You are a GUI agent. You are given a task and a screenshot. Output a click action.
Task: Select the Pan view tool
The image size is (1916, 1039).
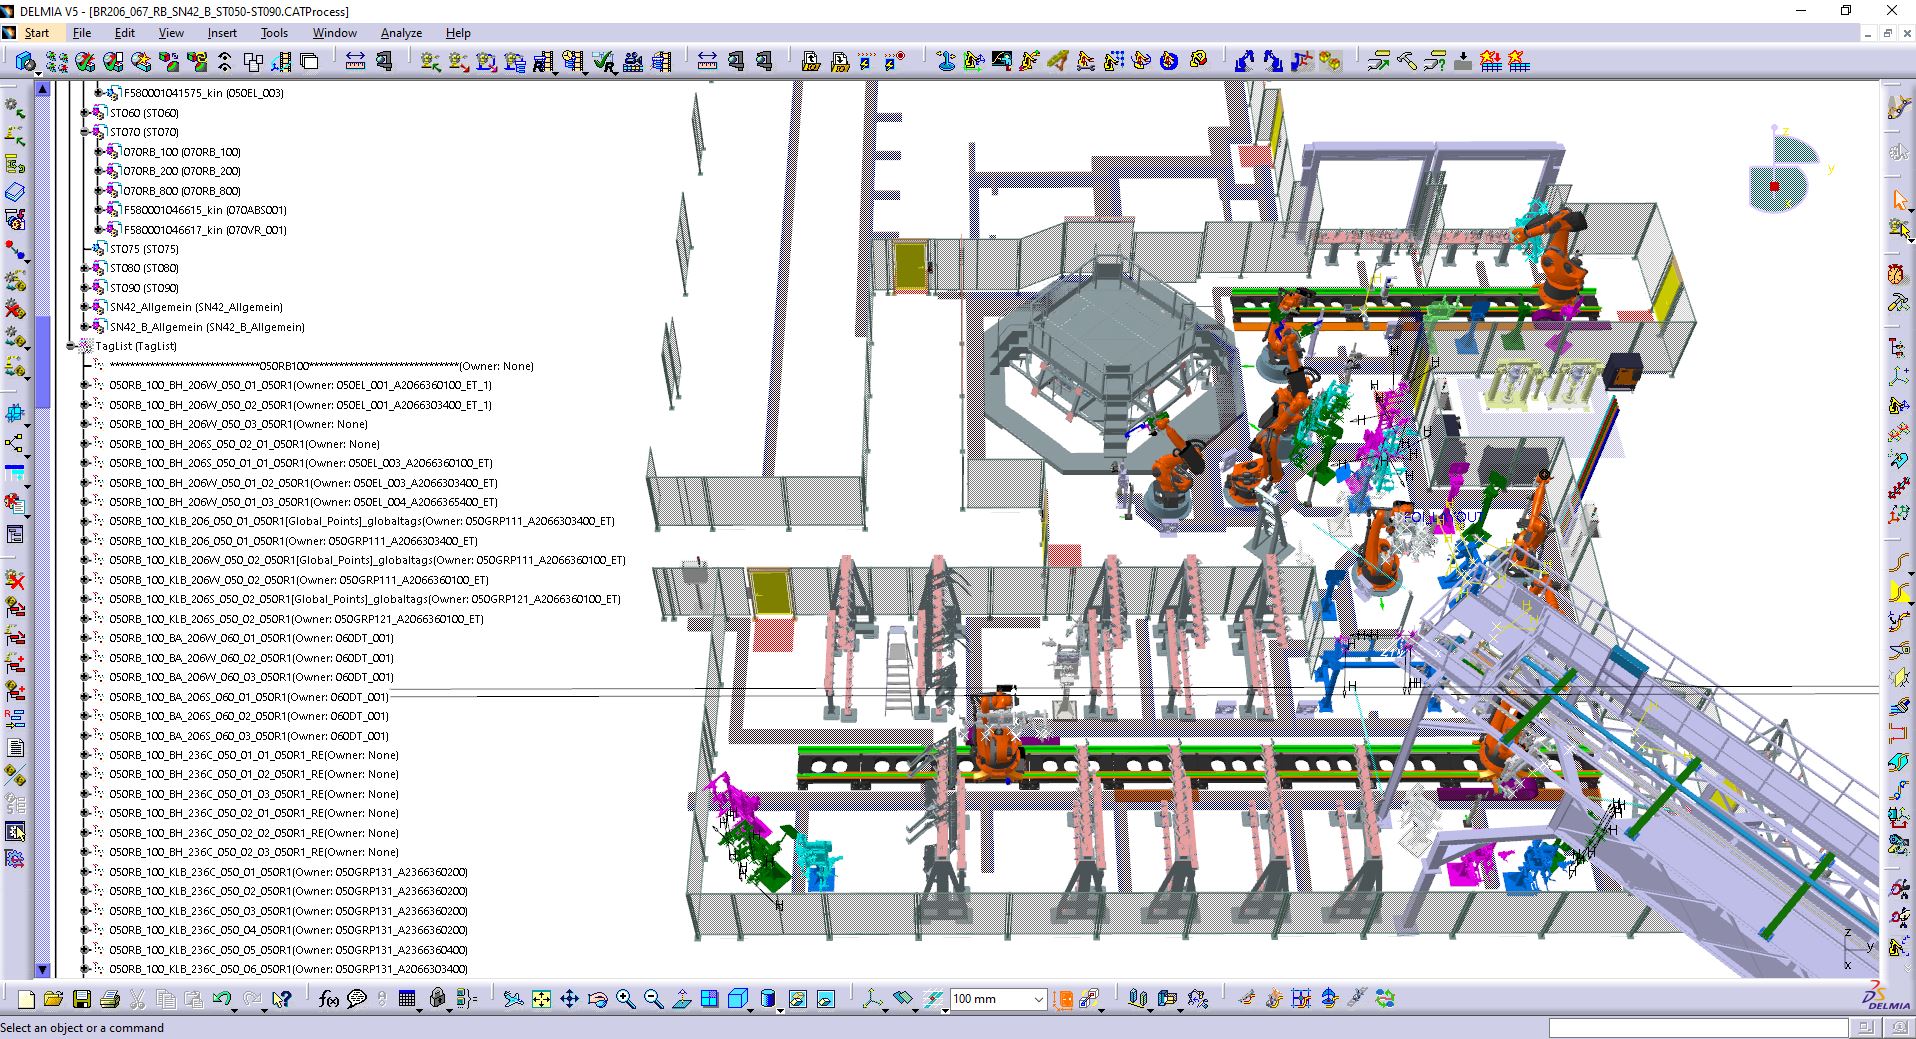[x=569, y=998]
